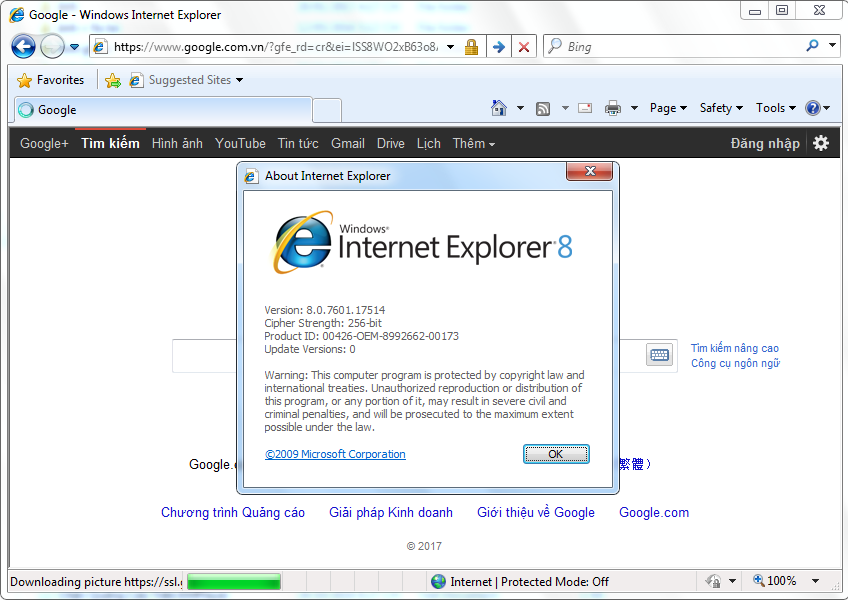Open YouTube in the Google bar
The height and width of the screenshot is (600, 848).
pyautogui.click(x=240, y=143)
